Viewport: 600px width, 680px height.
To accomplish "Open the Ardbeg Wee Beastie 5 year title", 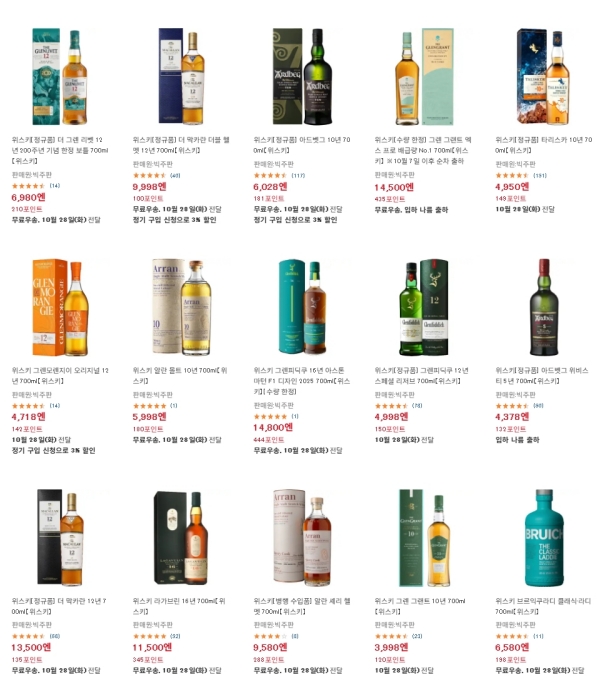I will coord(542,376).
